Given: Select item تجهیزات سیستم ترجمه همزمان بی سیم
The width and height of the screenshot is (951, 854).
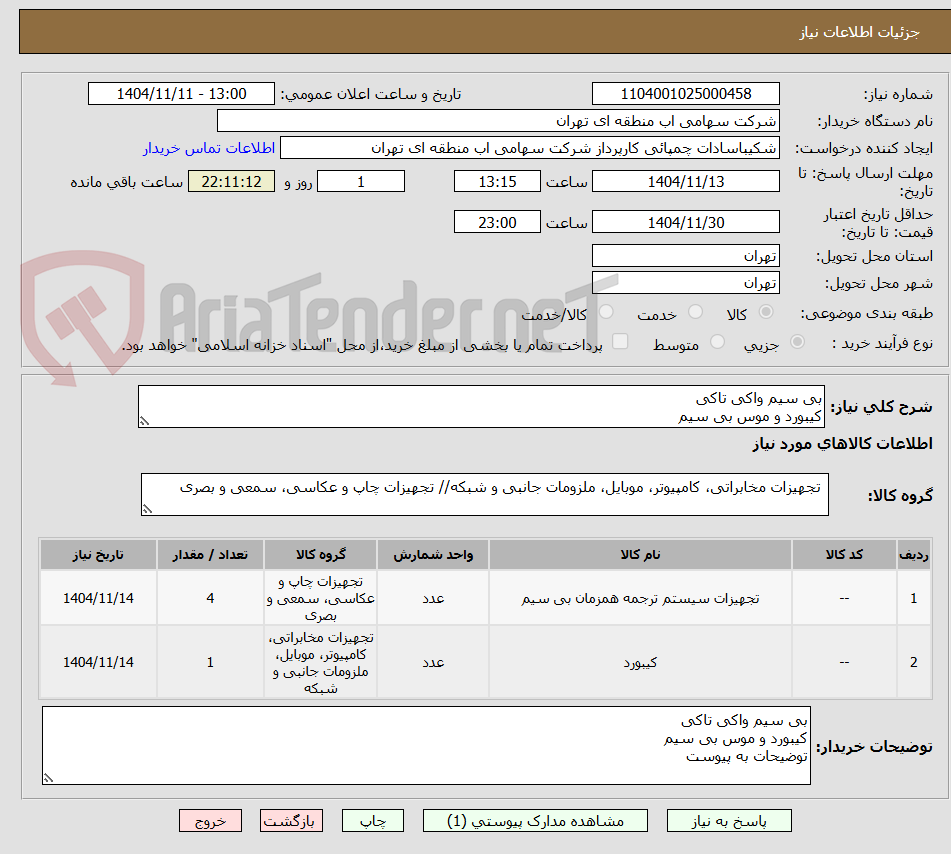Looking at the screenshot, I should (640, 598).
